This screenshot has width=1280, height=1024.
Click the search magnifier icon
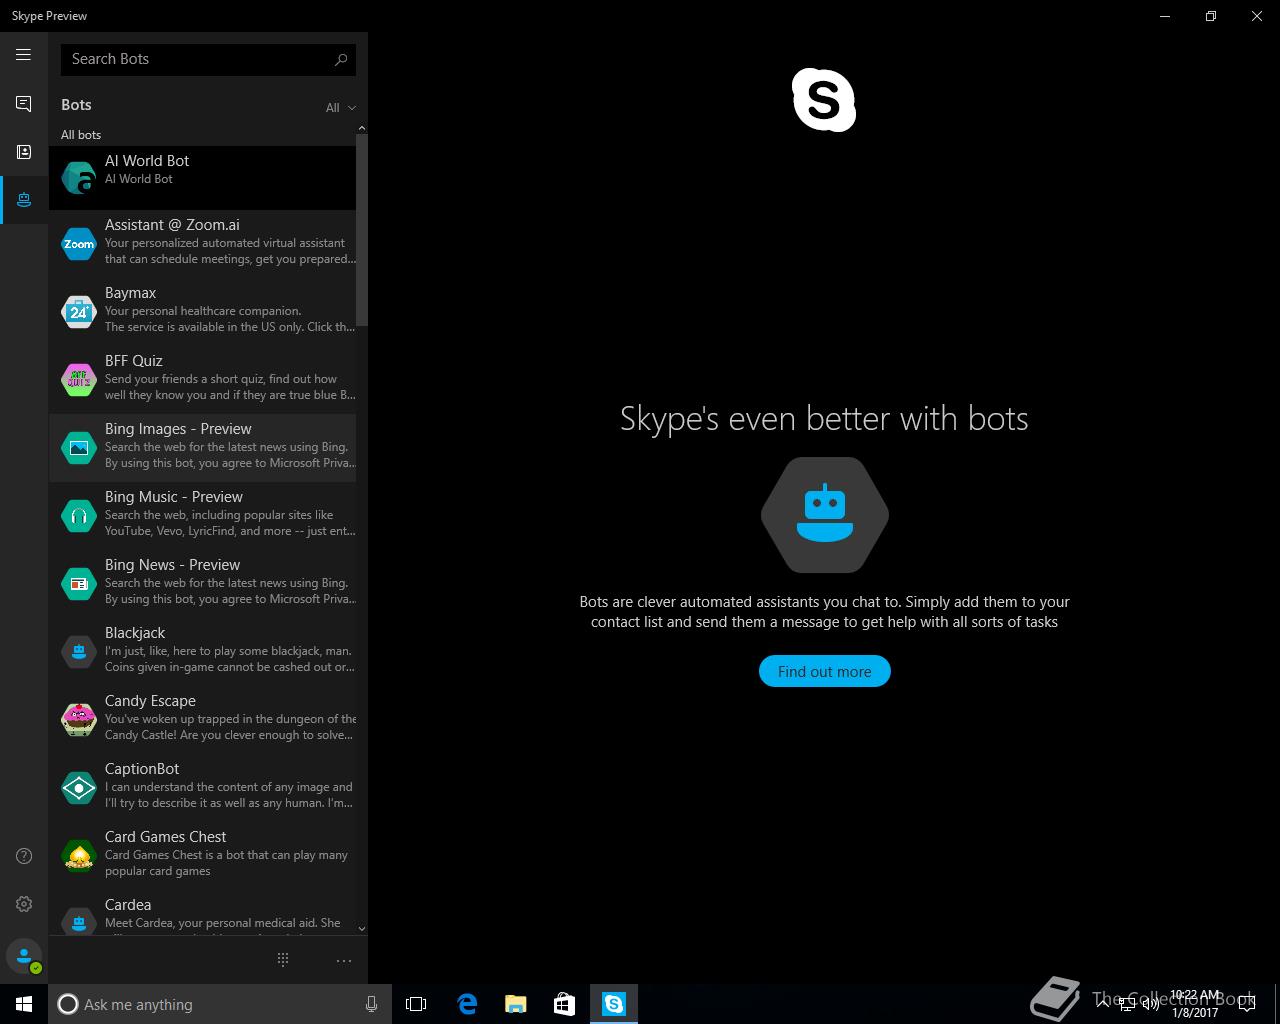coord(341,59)
